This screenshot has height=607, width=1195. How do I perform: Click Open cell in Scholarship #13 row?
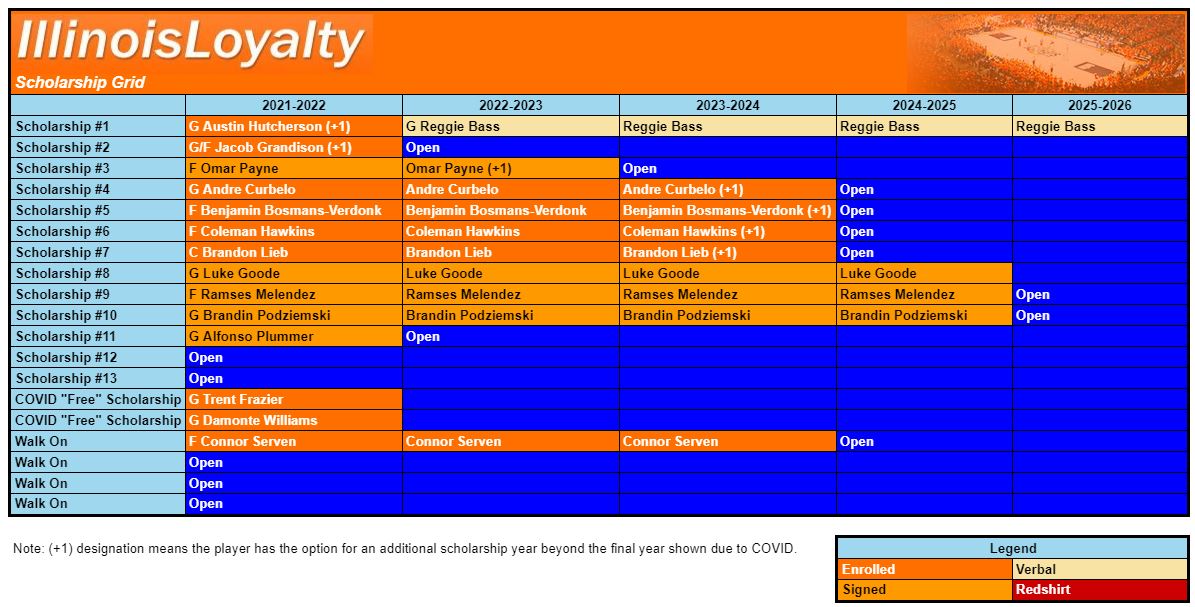(294, 378)
